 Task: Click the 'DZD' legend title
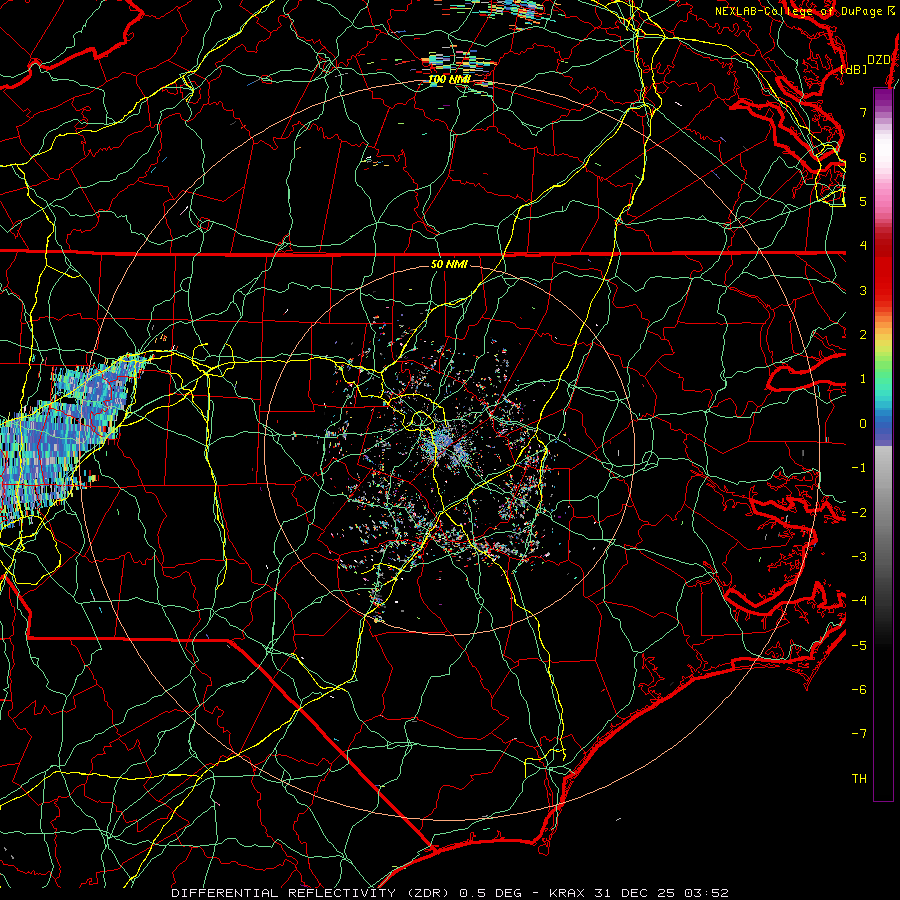point(878,60)
